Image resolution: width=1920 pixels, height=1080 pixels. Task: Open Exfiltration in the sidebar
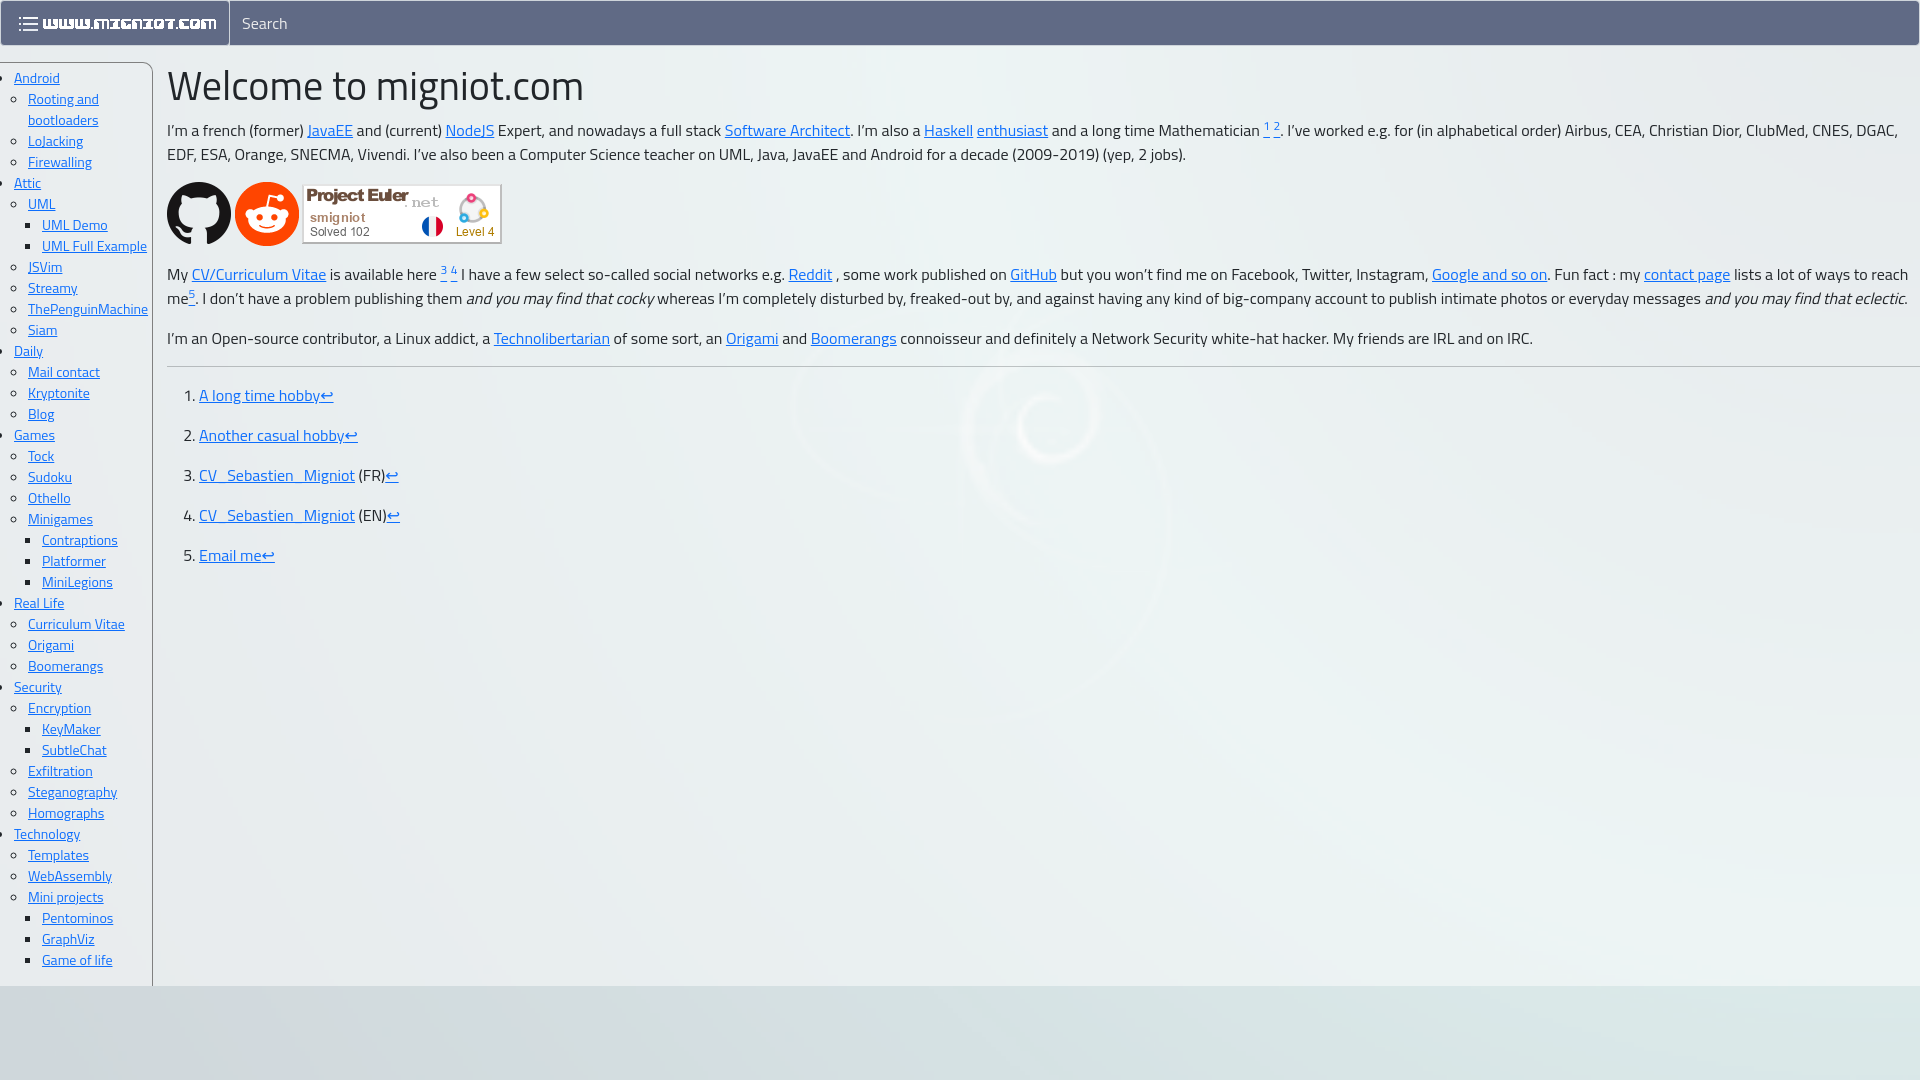tap(60, 771)
